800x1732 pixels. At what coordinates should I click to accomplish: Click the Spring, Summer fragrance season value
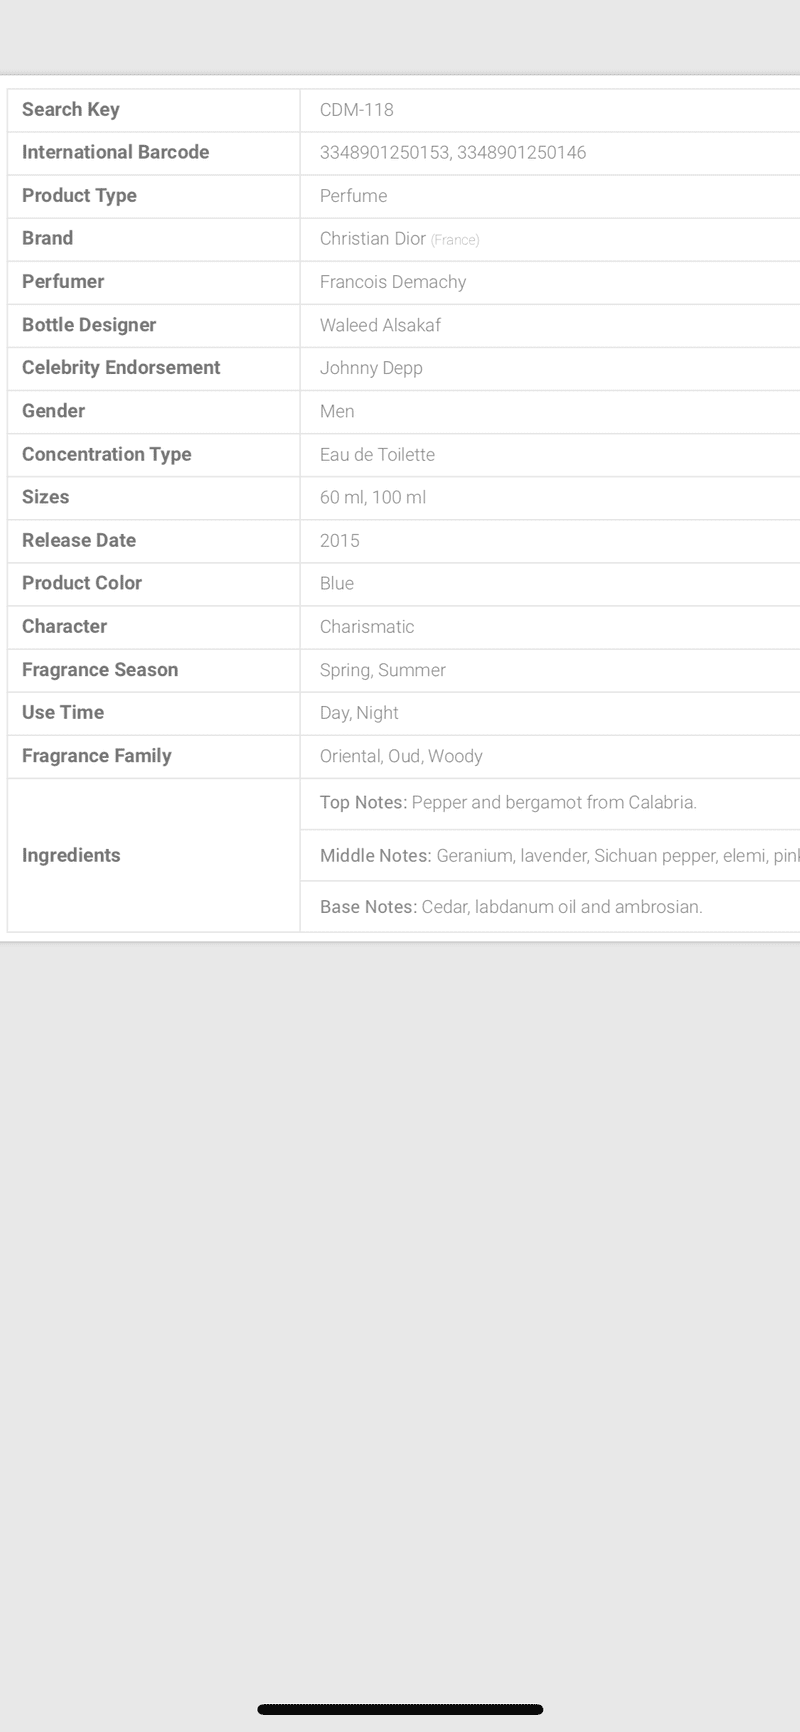click(x=383, y=670)
